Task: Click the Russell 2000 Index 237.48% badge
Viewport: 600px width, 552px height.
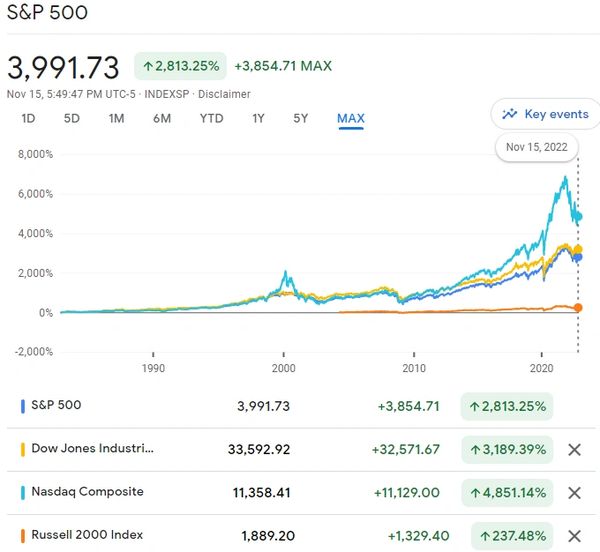Action: [x=506, y=535]
